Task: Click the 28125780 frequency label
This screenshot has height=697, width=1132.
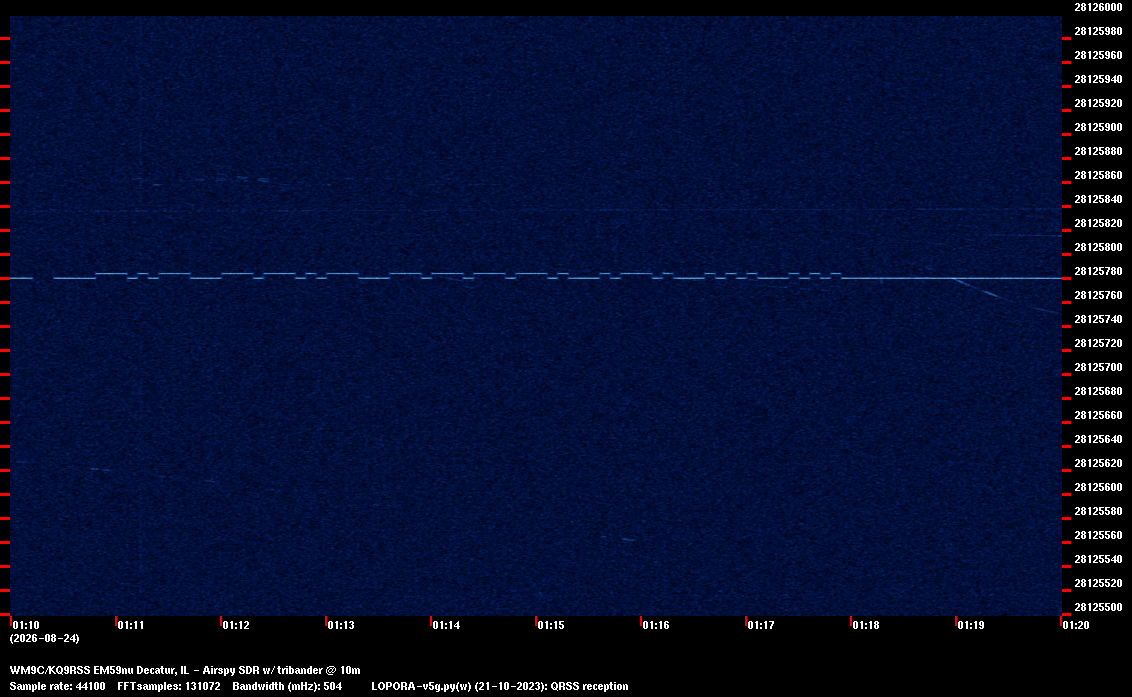Action: point(1098,271)
